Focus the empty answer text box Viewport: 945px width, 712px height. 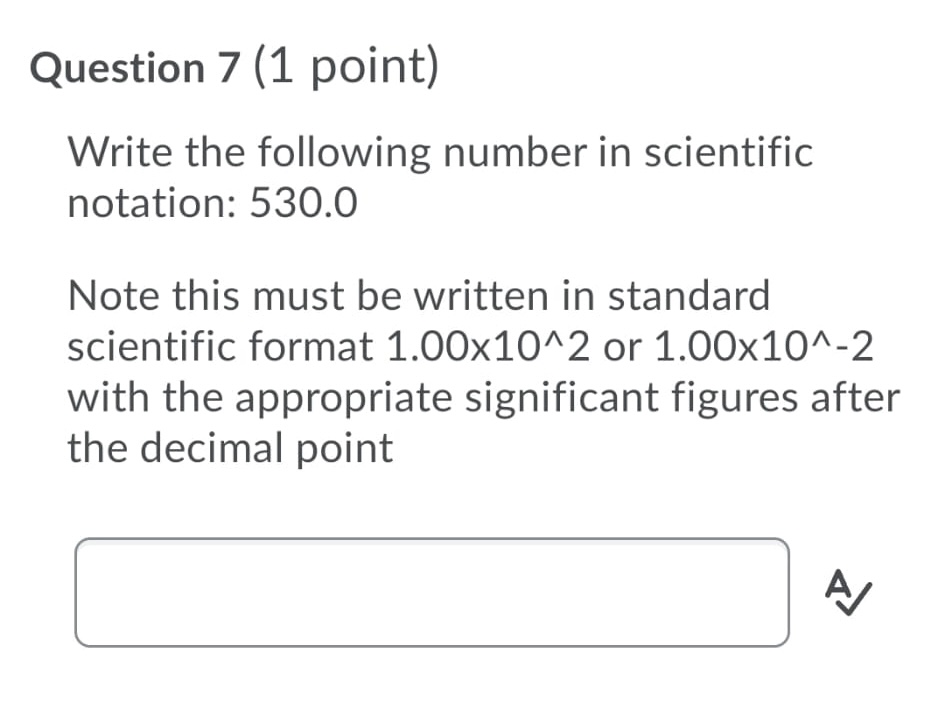pos(431,593)
